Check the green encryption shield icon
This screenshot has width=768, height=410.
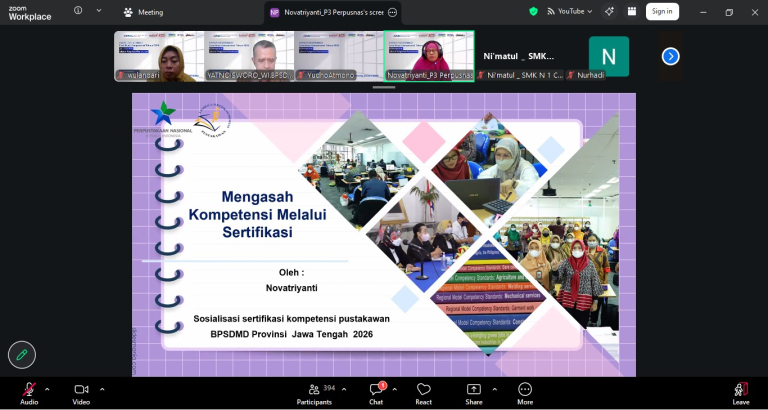533,11
